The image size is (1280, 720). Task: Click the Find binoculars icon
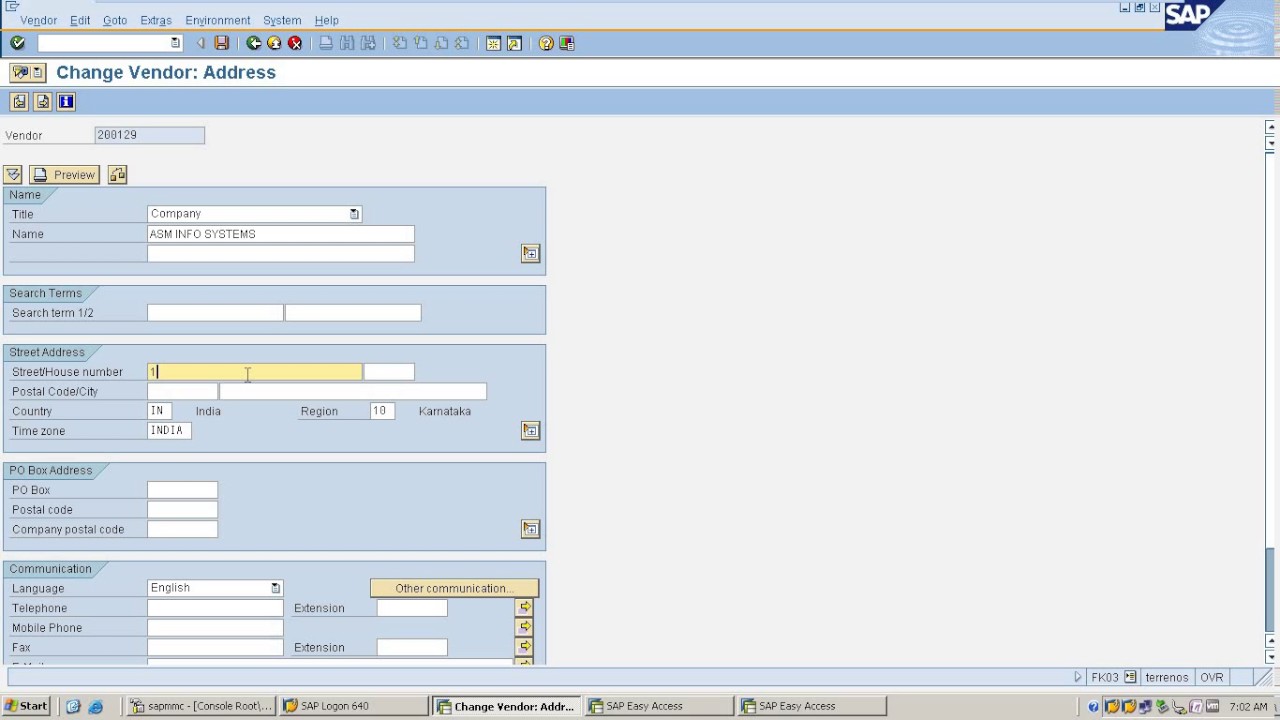point(347,43)
